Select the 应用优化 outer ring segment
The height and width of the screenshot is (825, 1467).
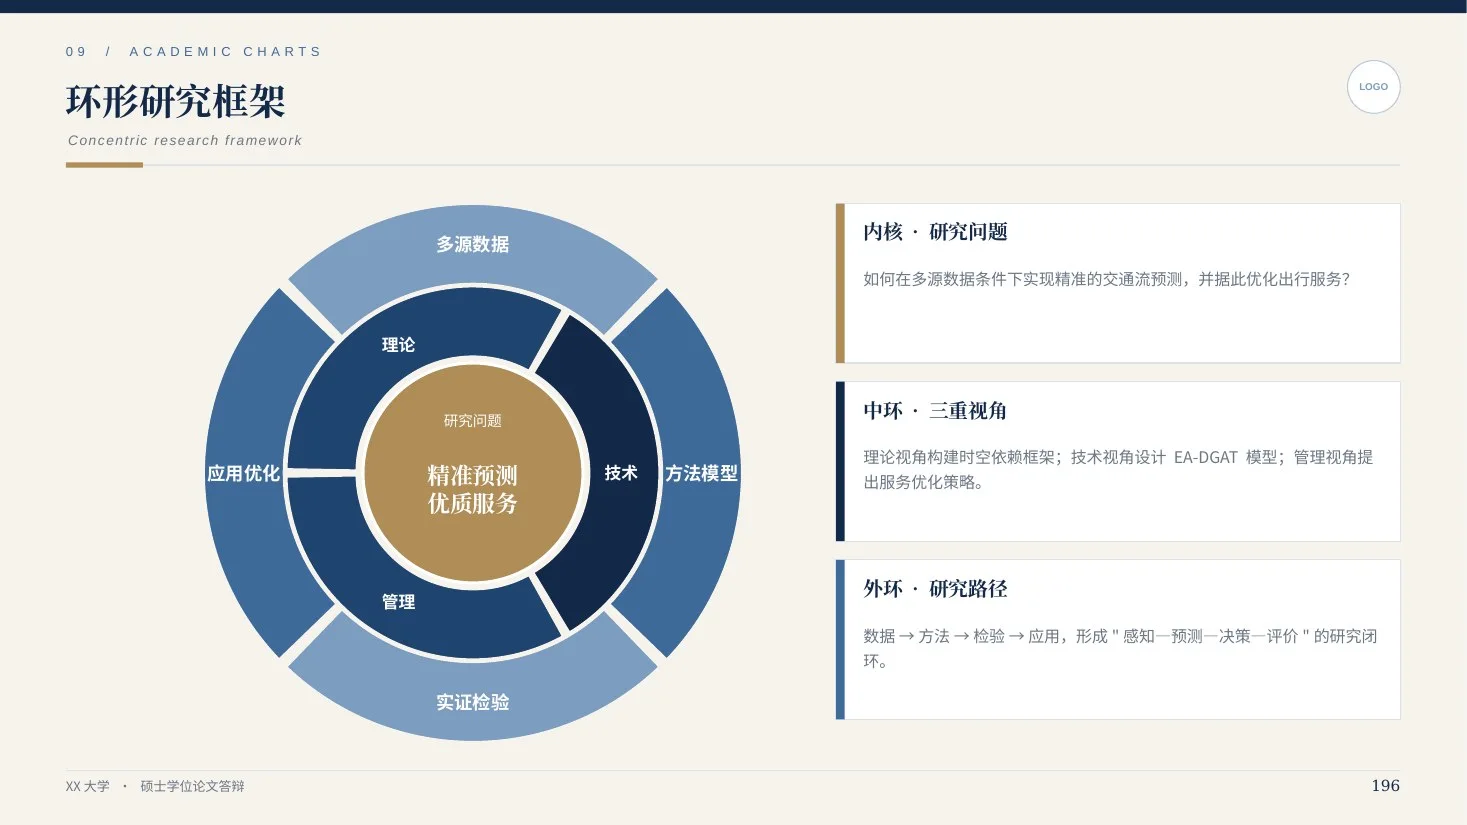(244, 473)
